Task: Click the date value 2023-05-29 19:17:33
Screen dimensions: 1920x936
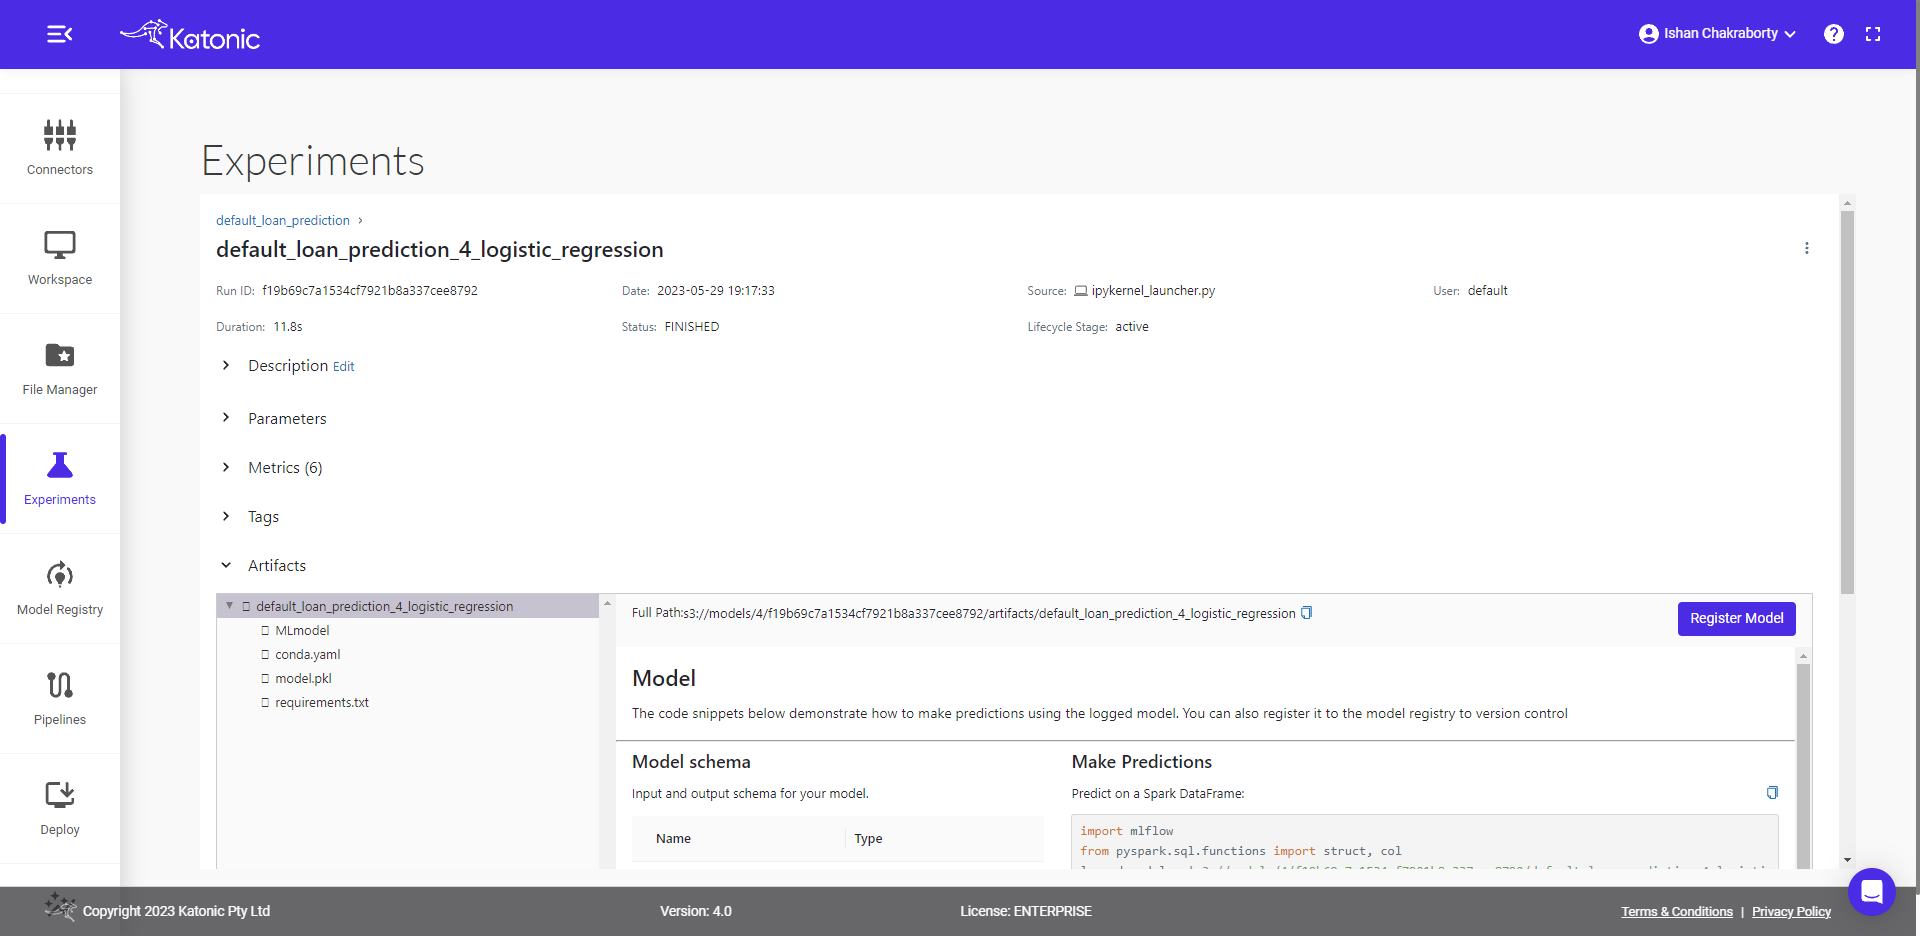Action: [x=716, y=291]
